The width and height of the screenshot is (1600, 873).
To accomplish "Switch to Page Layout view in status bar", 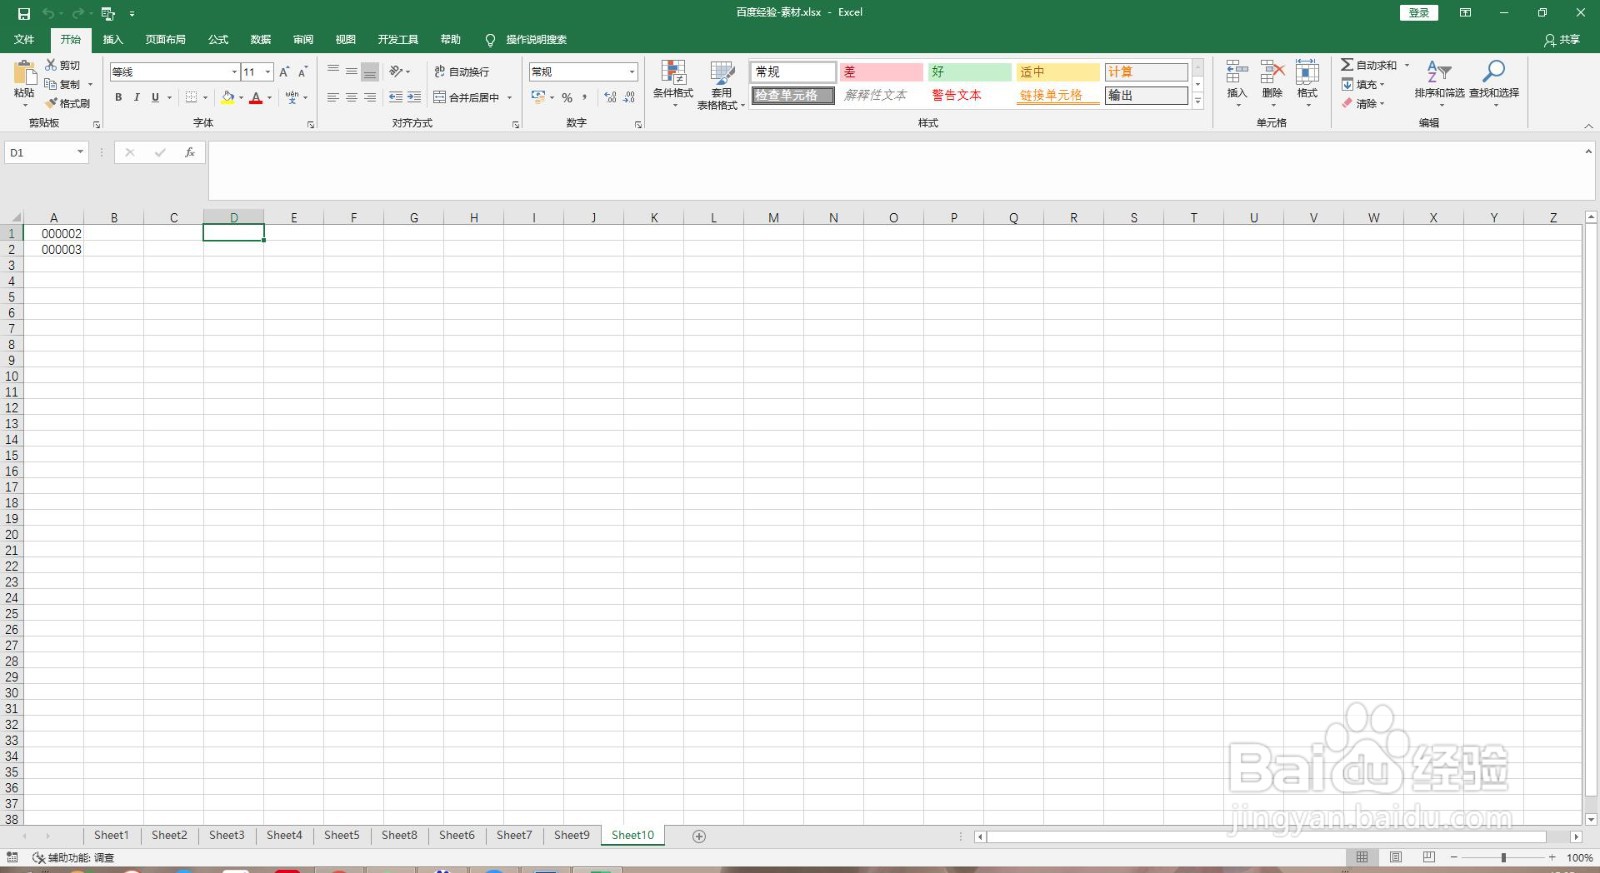I will (1395, 857).
